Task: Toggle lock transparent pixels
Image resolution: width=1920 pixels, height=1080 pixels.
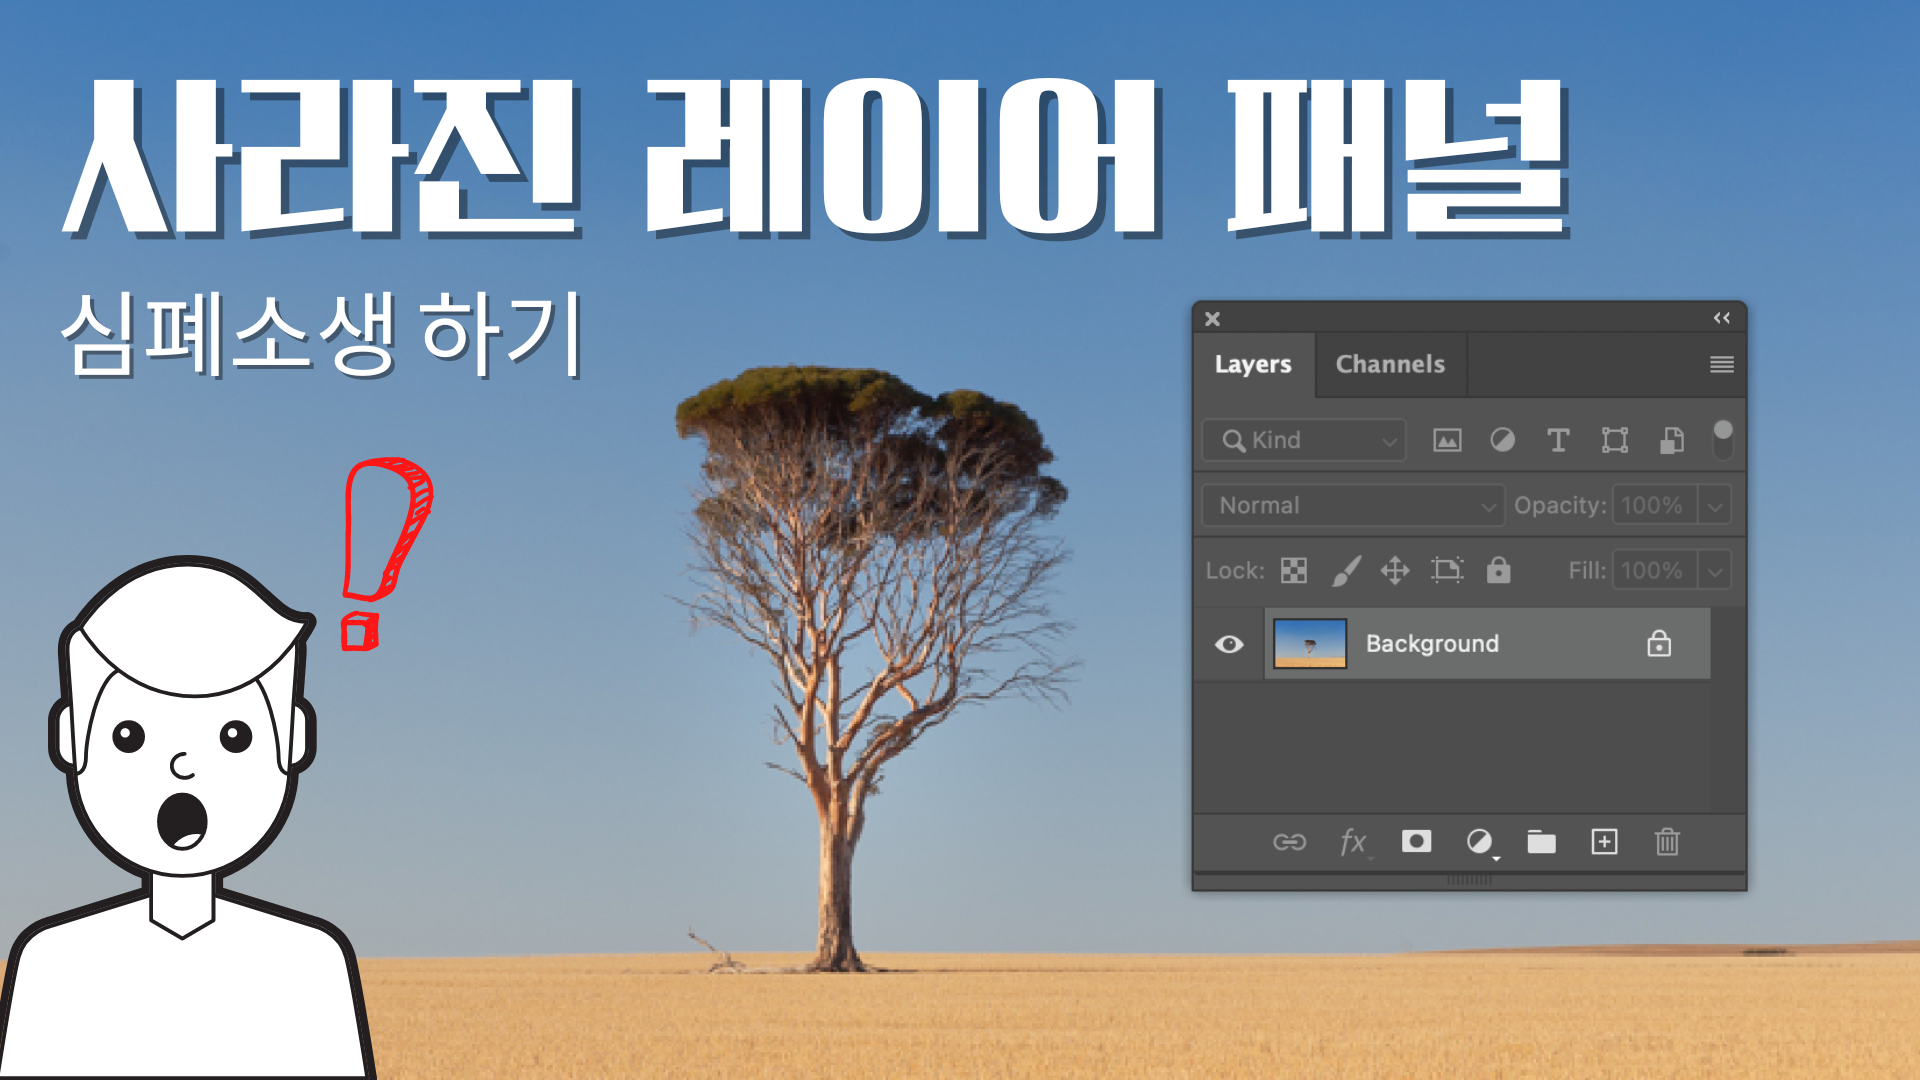Action: [x=1294, y=570]
